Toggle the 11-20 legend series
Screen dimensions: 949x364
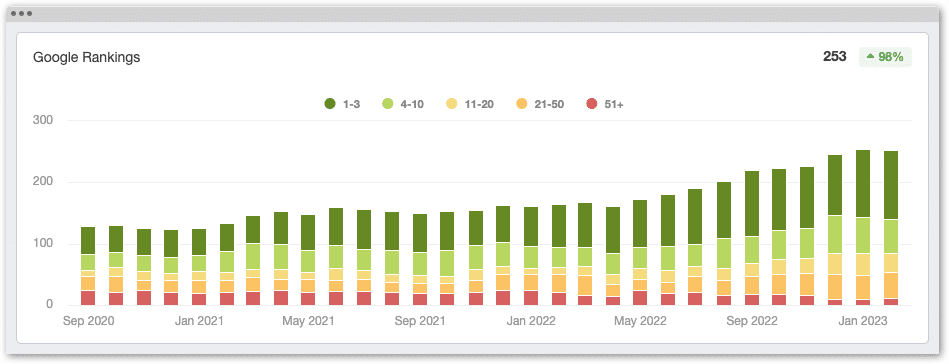click(x=470, y=104)
